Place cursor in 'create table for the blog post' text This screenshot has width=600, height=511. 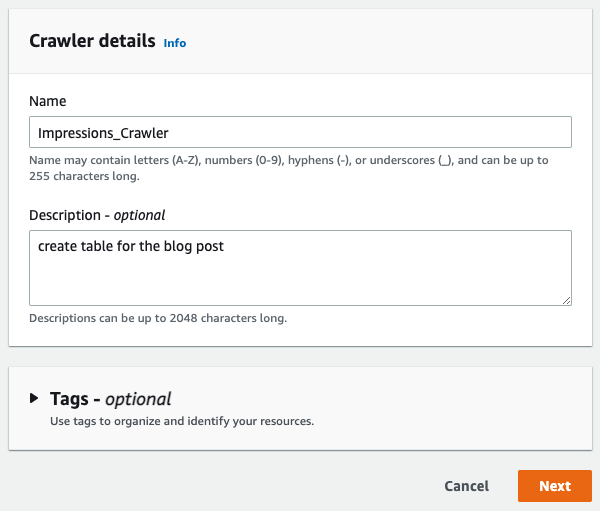130,246
